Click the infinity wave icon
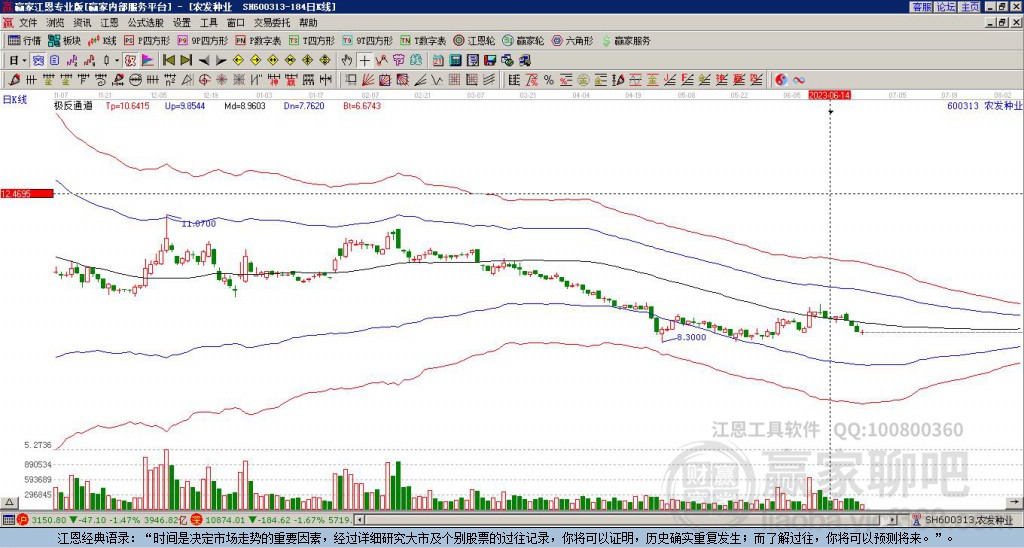This screenshot has height=548, width=1024. pos(799,80)
